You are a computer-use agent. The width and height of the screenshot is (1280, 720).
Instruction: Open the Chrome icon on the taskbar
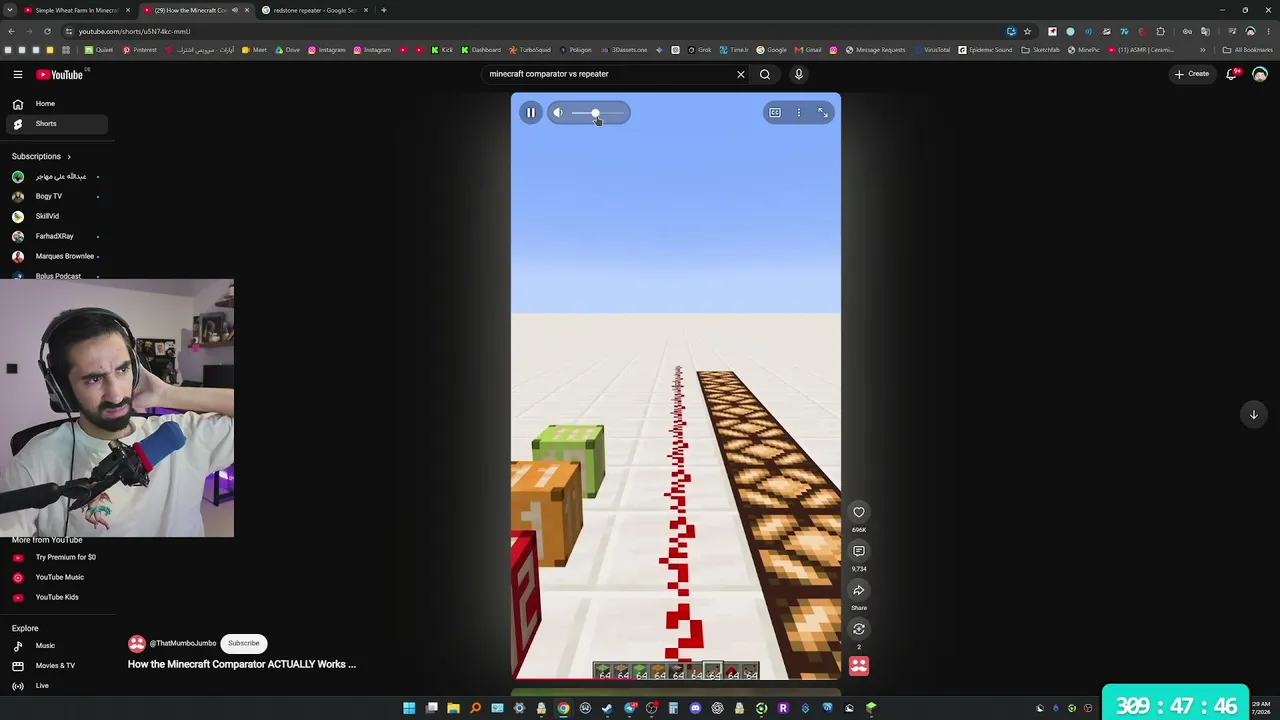563,708
